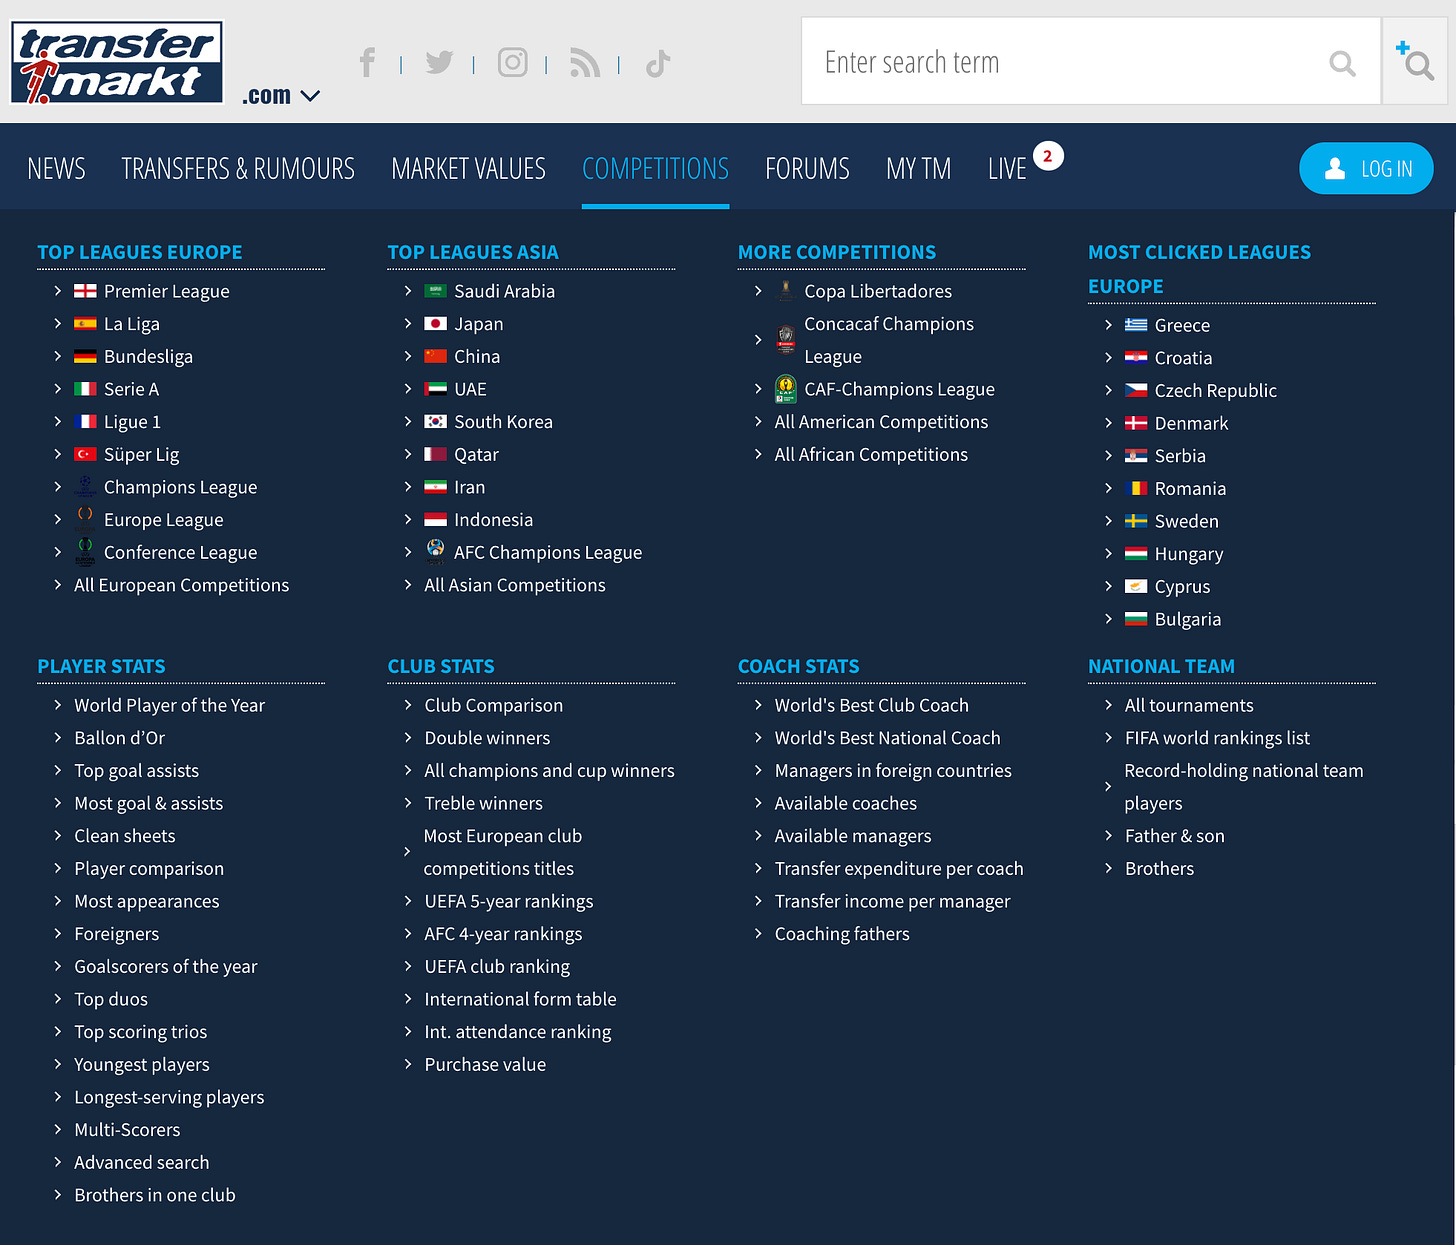Click chevron before Record-holding national team players

click(1107, 787)
